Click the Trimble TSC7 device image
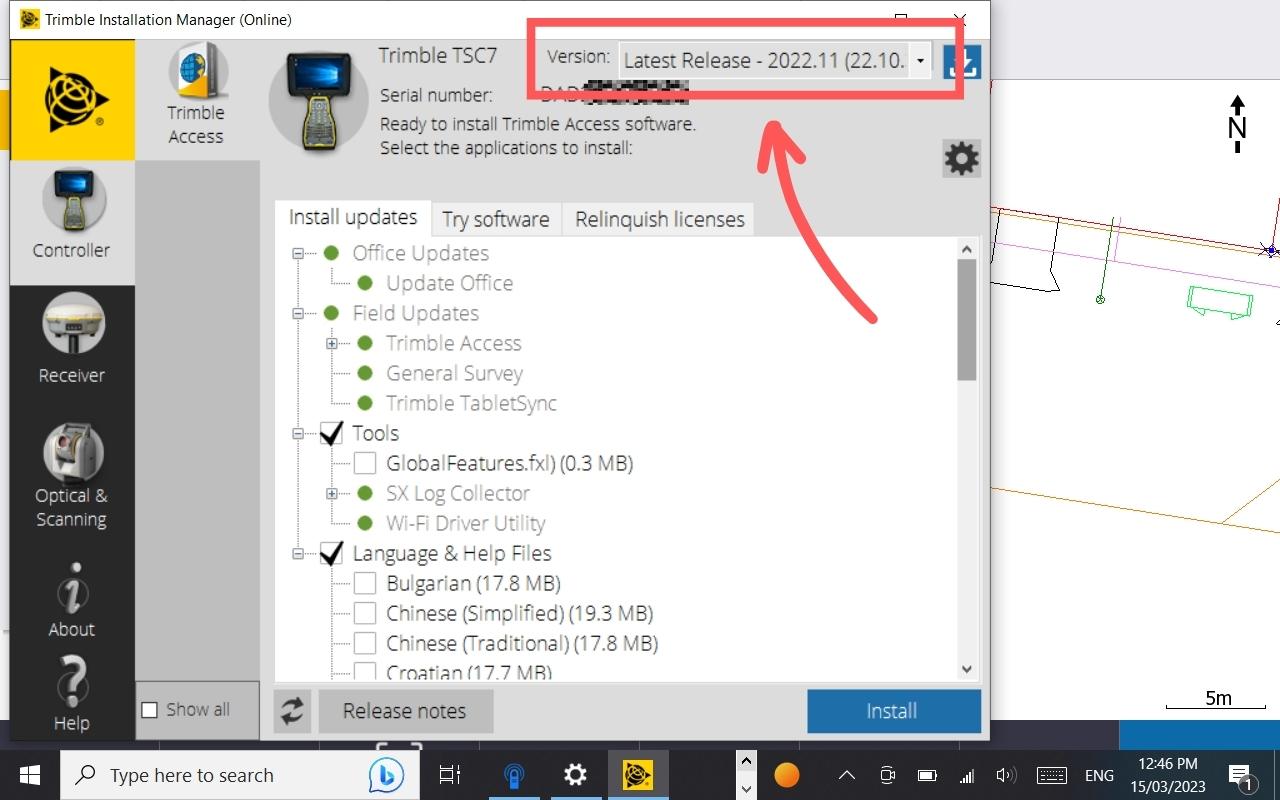This screenshot has width=1280, height=800. point(319,101)
